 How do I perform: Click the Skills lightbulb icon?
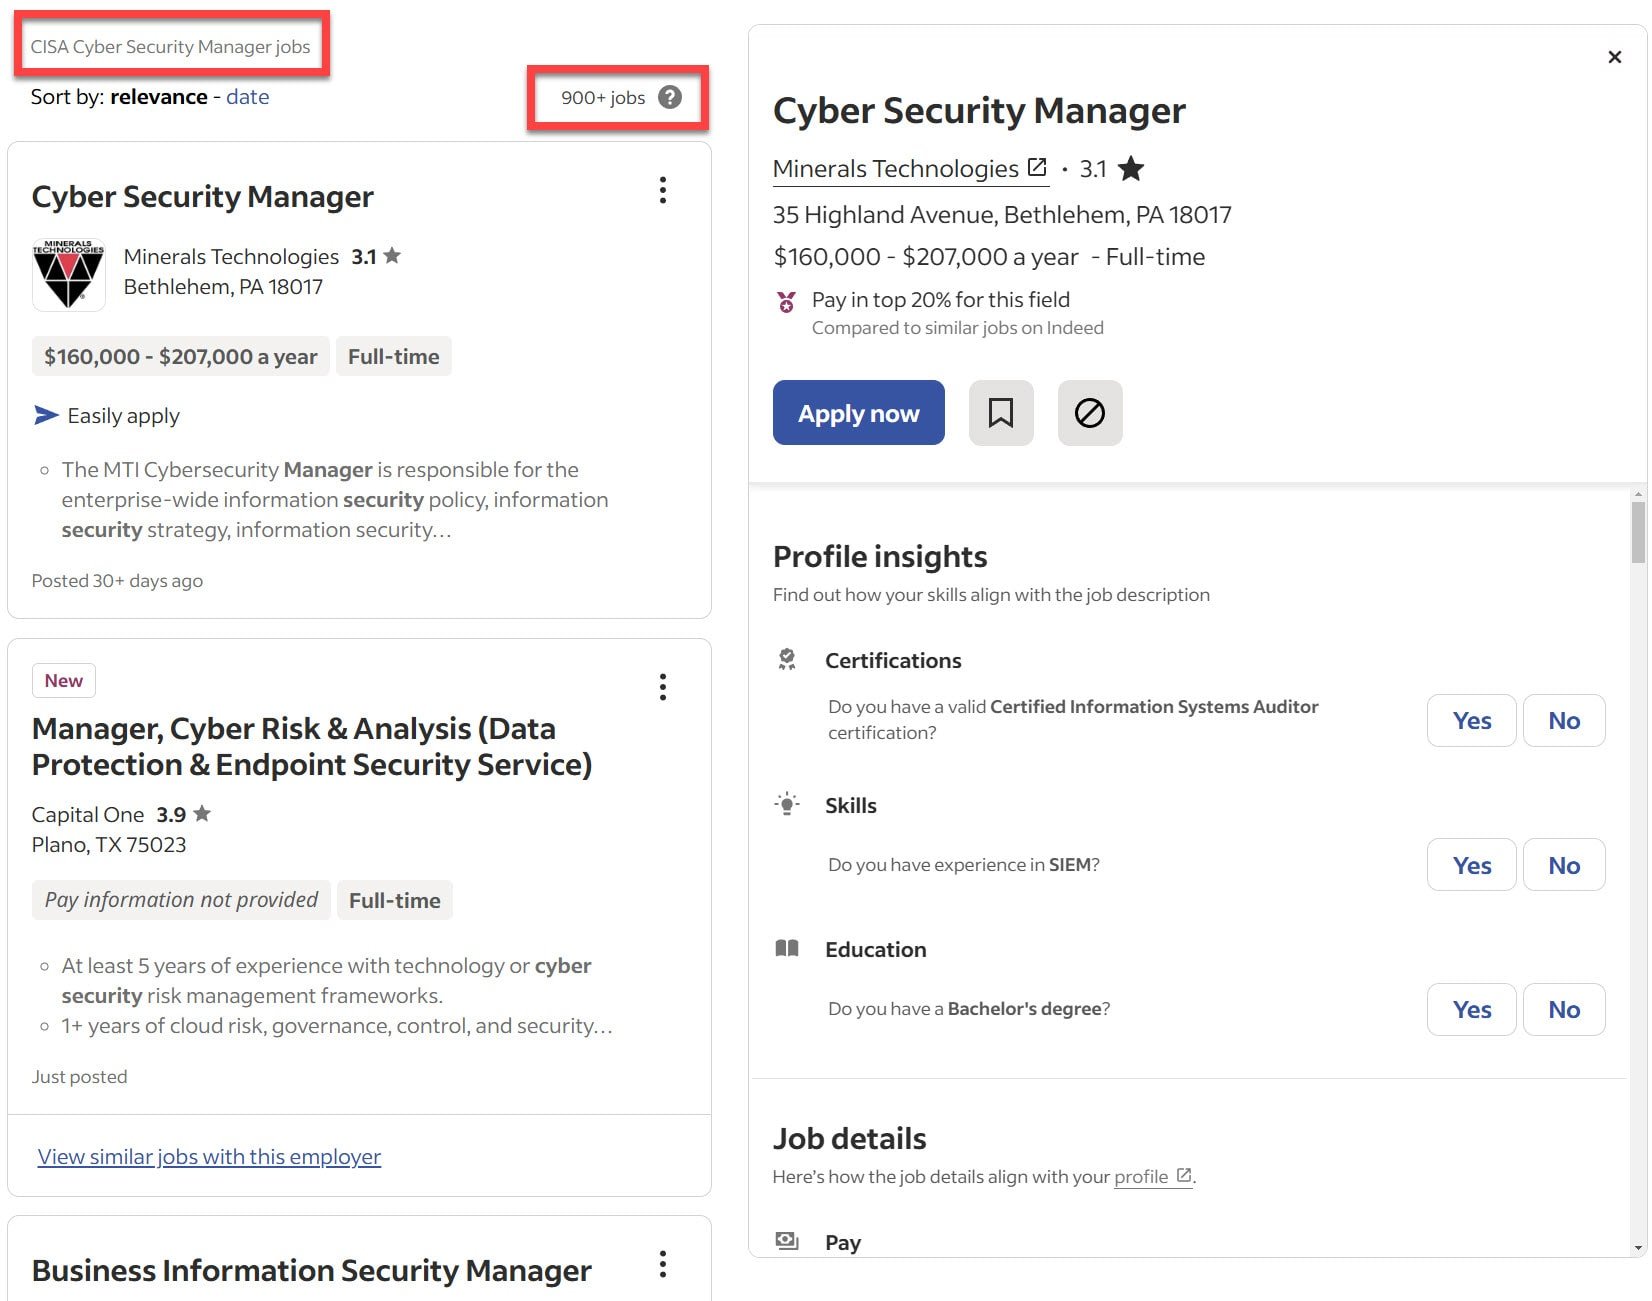click(787, 804)
